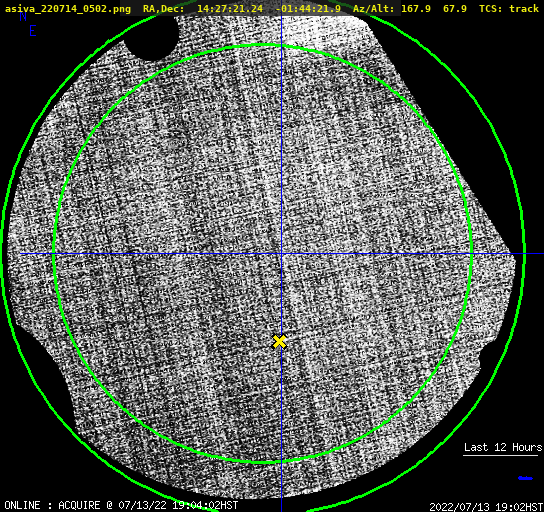Viewport: 544px width, 512px height.
Task: Click the azimuth value 167.9
Action: pyautogui.click(x=416, y=8)
